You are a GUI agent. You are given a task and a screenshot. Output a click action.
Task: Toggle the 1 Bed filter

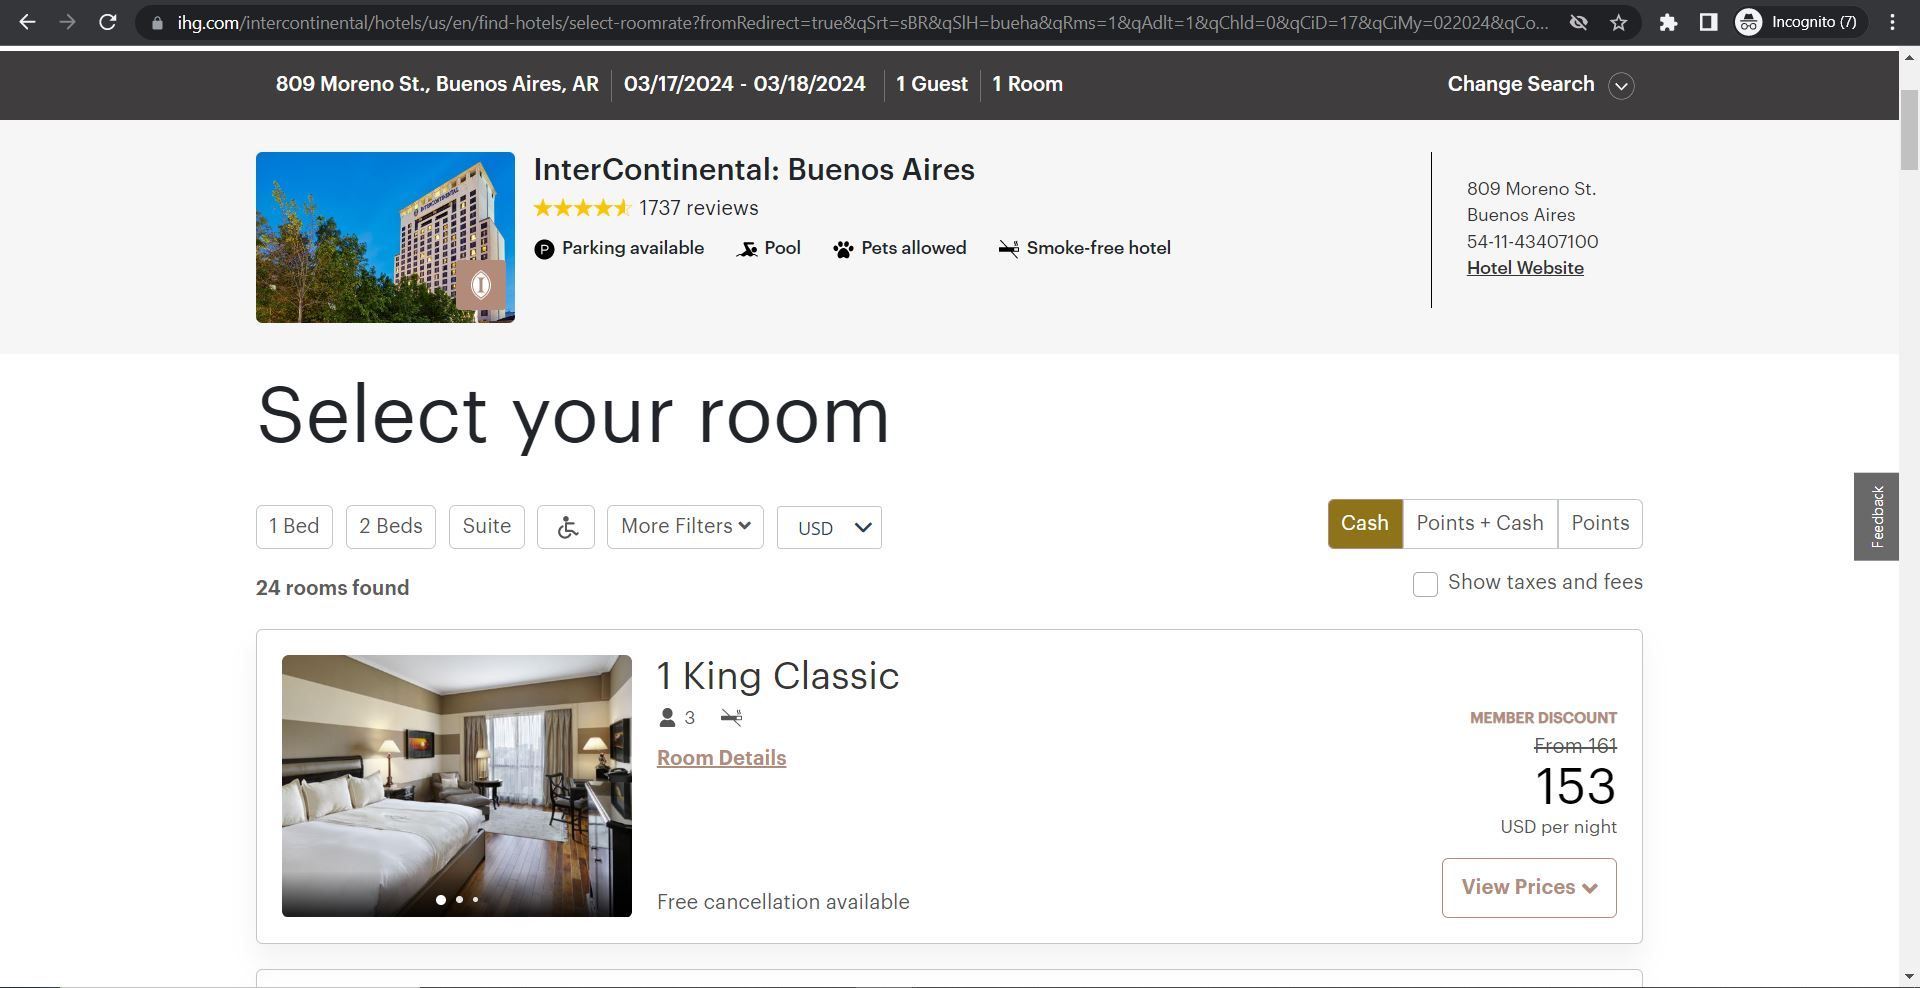pos(294,527)
